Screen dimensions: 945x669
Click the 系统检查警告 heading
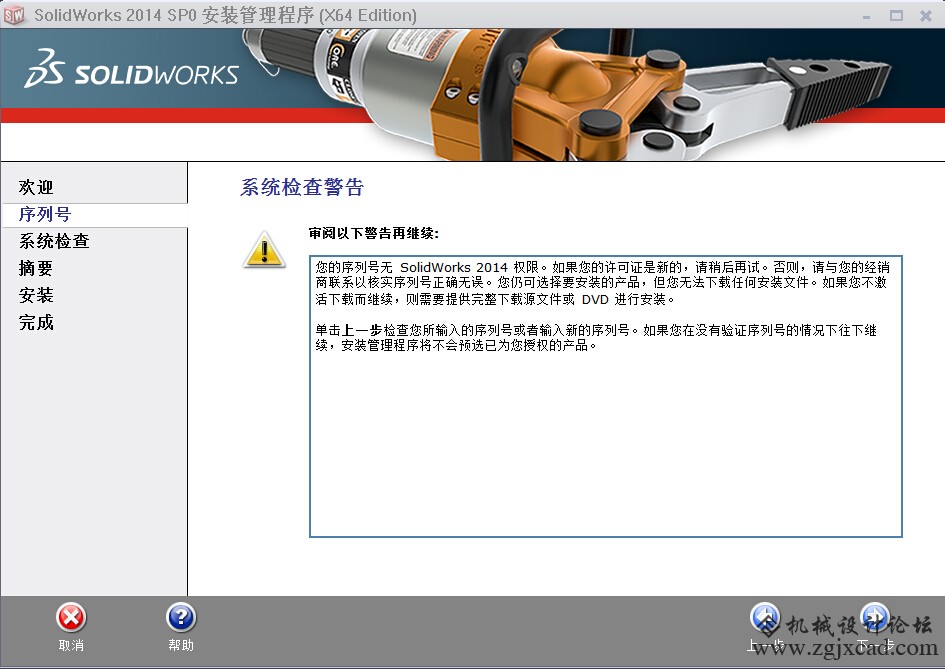tap(302, 187)
